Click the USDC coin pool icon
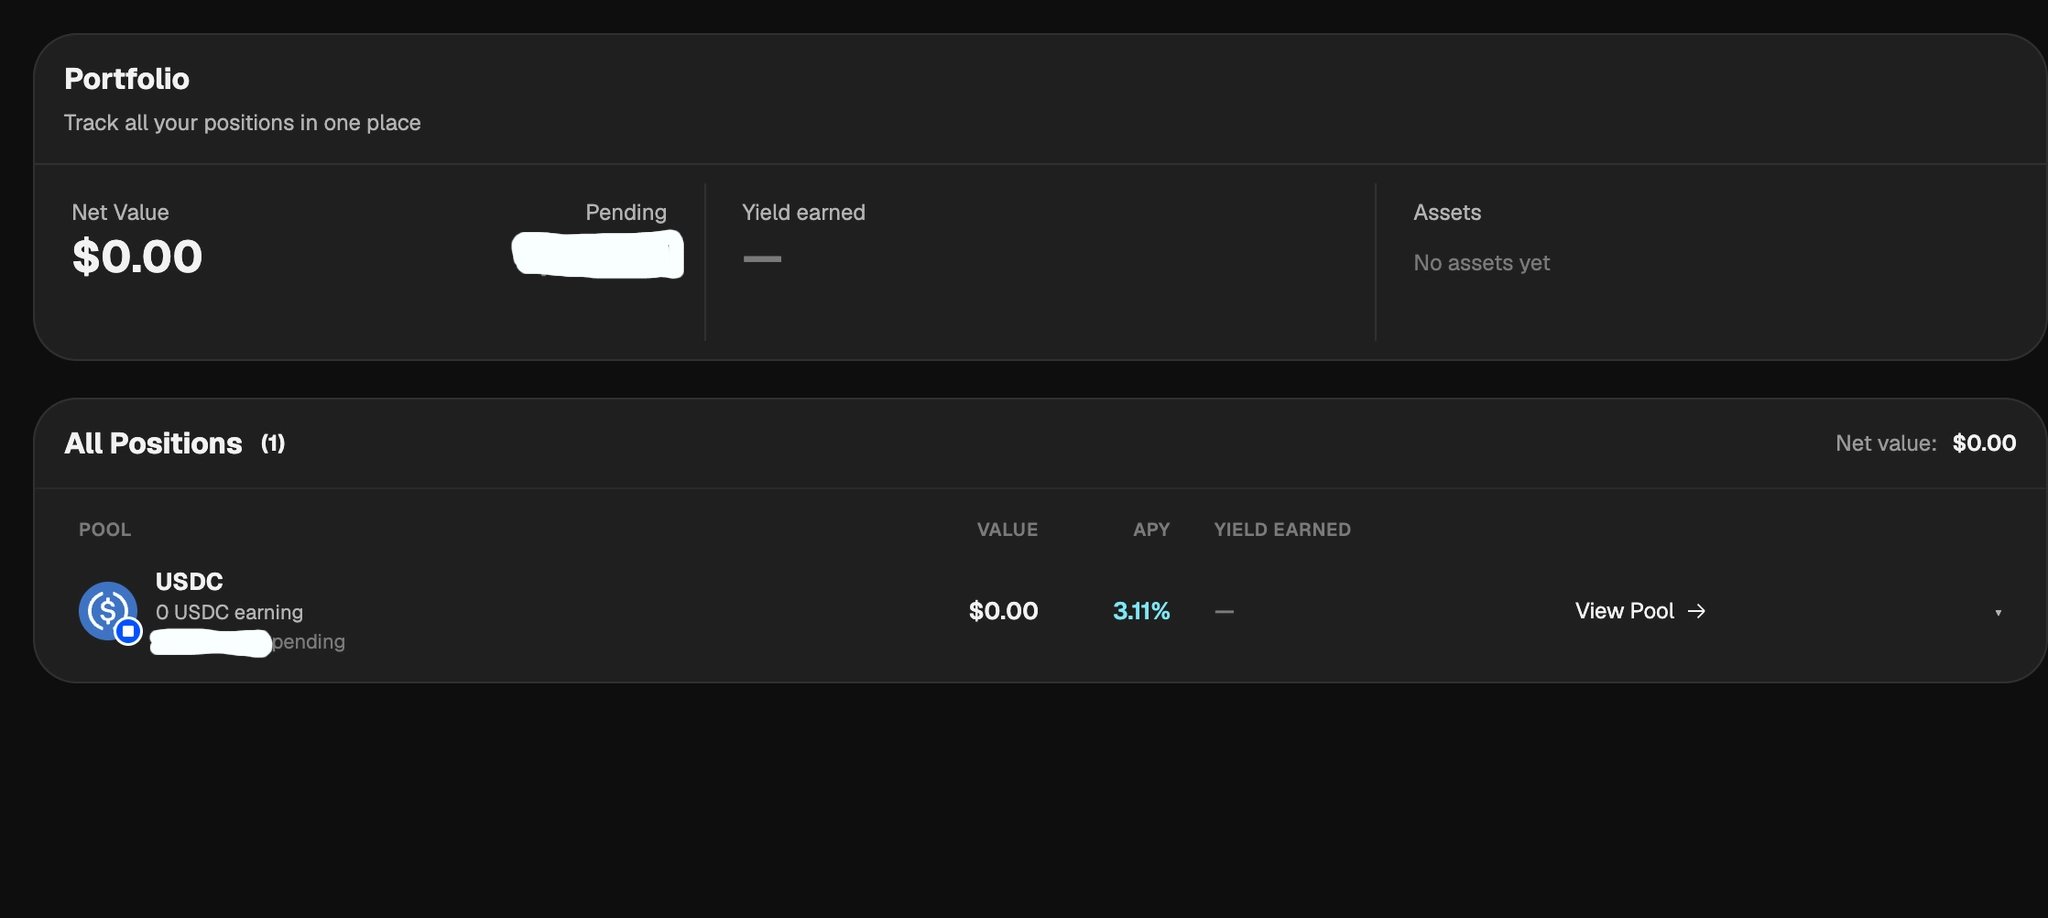The height and width of the screenshot is (918, 2048). pos(108,610)
